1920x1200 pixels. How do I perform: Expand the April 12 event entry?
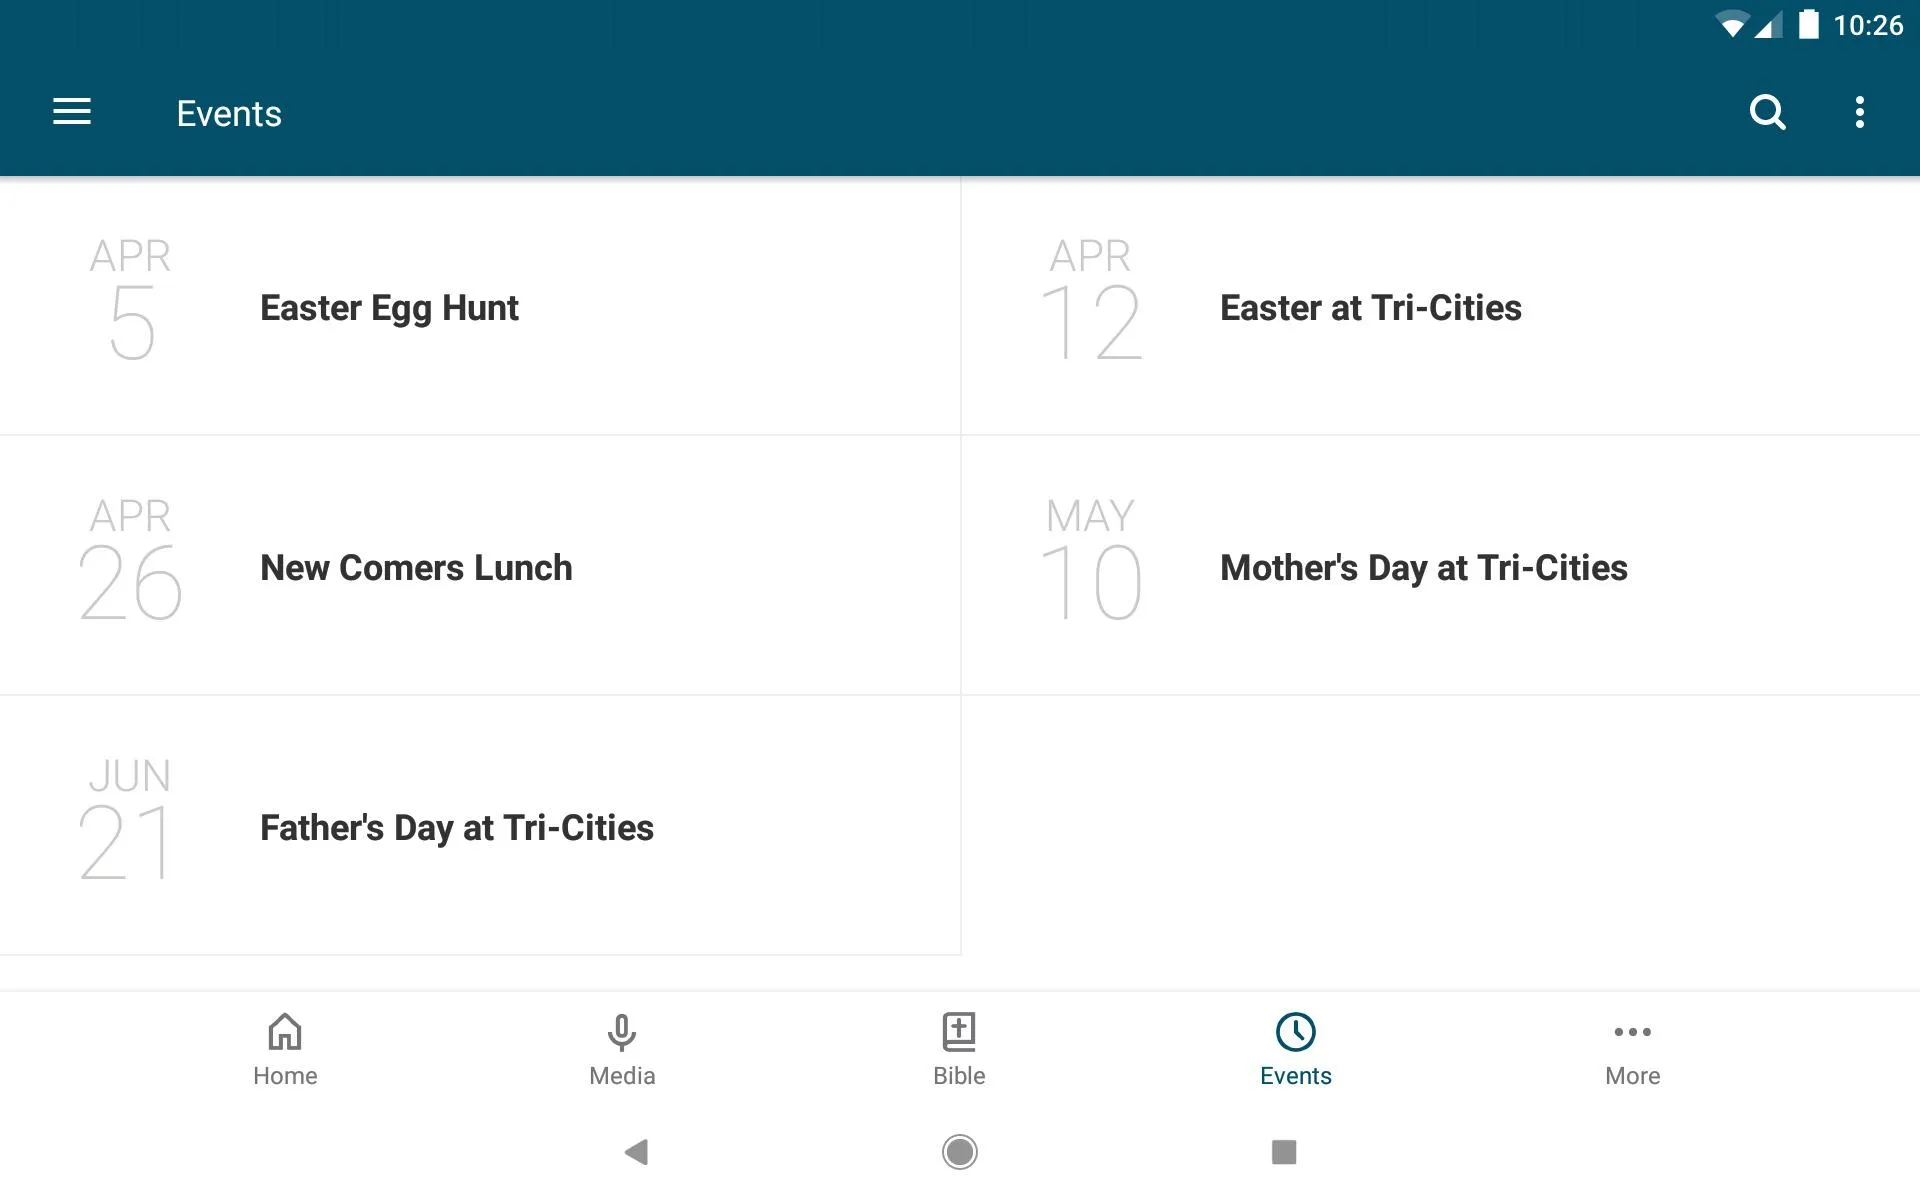[x=1440, y=307]
